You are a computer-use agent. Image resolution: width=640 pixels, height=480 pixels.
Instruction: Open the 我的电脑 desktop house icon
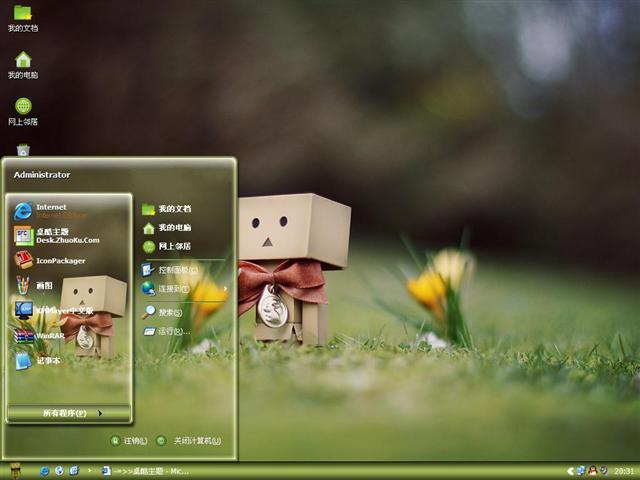pyautogui.click(x=23, y=65)
